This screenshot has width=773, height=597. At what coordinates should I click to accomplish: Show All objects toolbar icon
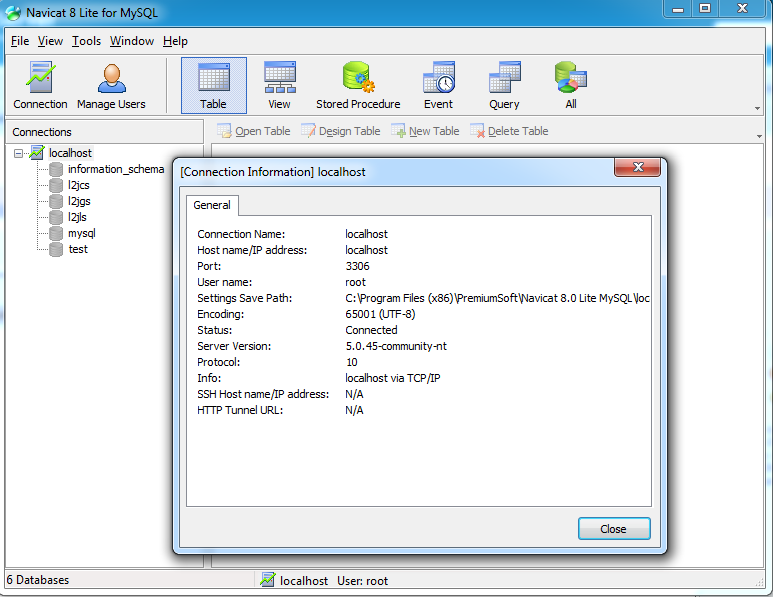pos(571,85)
